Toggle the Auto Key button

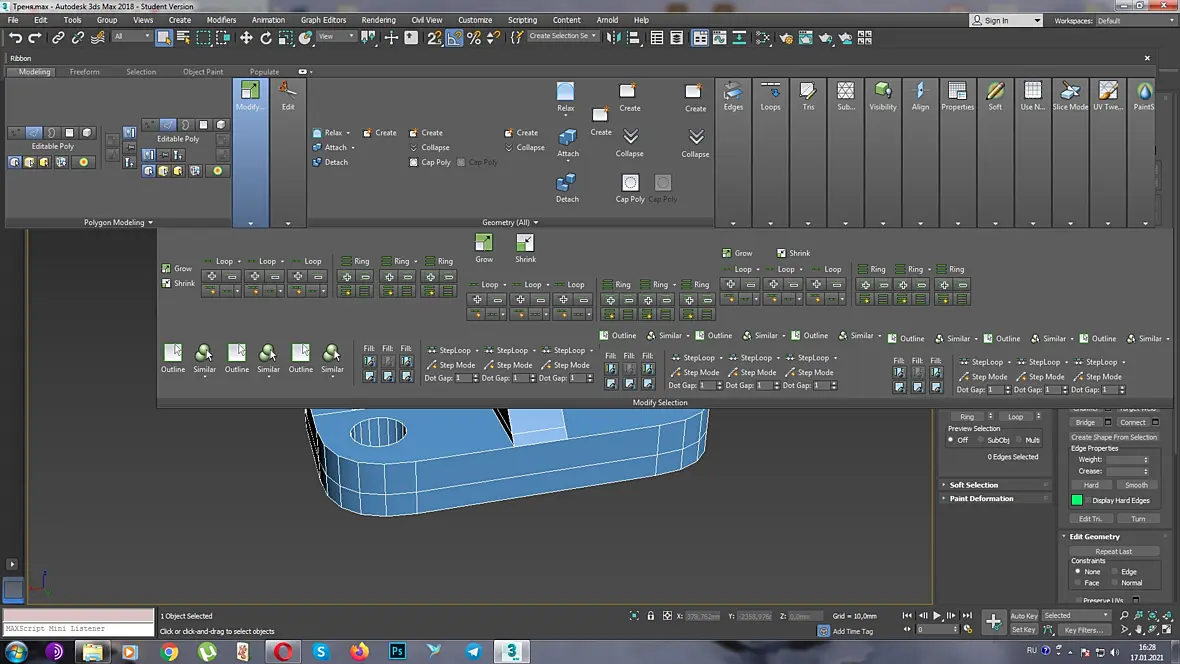tap(1023, 616)
